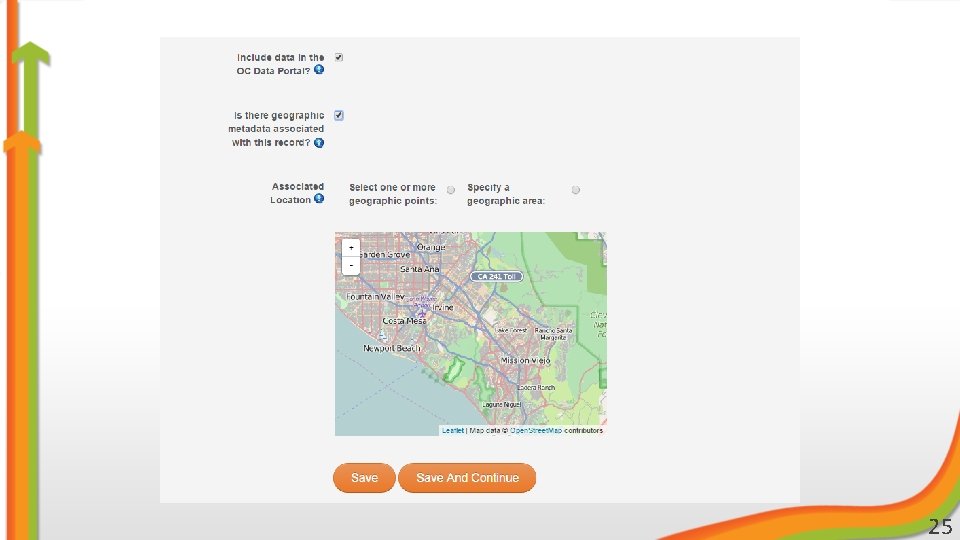Click Newport Beach on the map
This screenshot has width=960, height=540.
[x=392, y=348]
